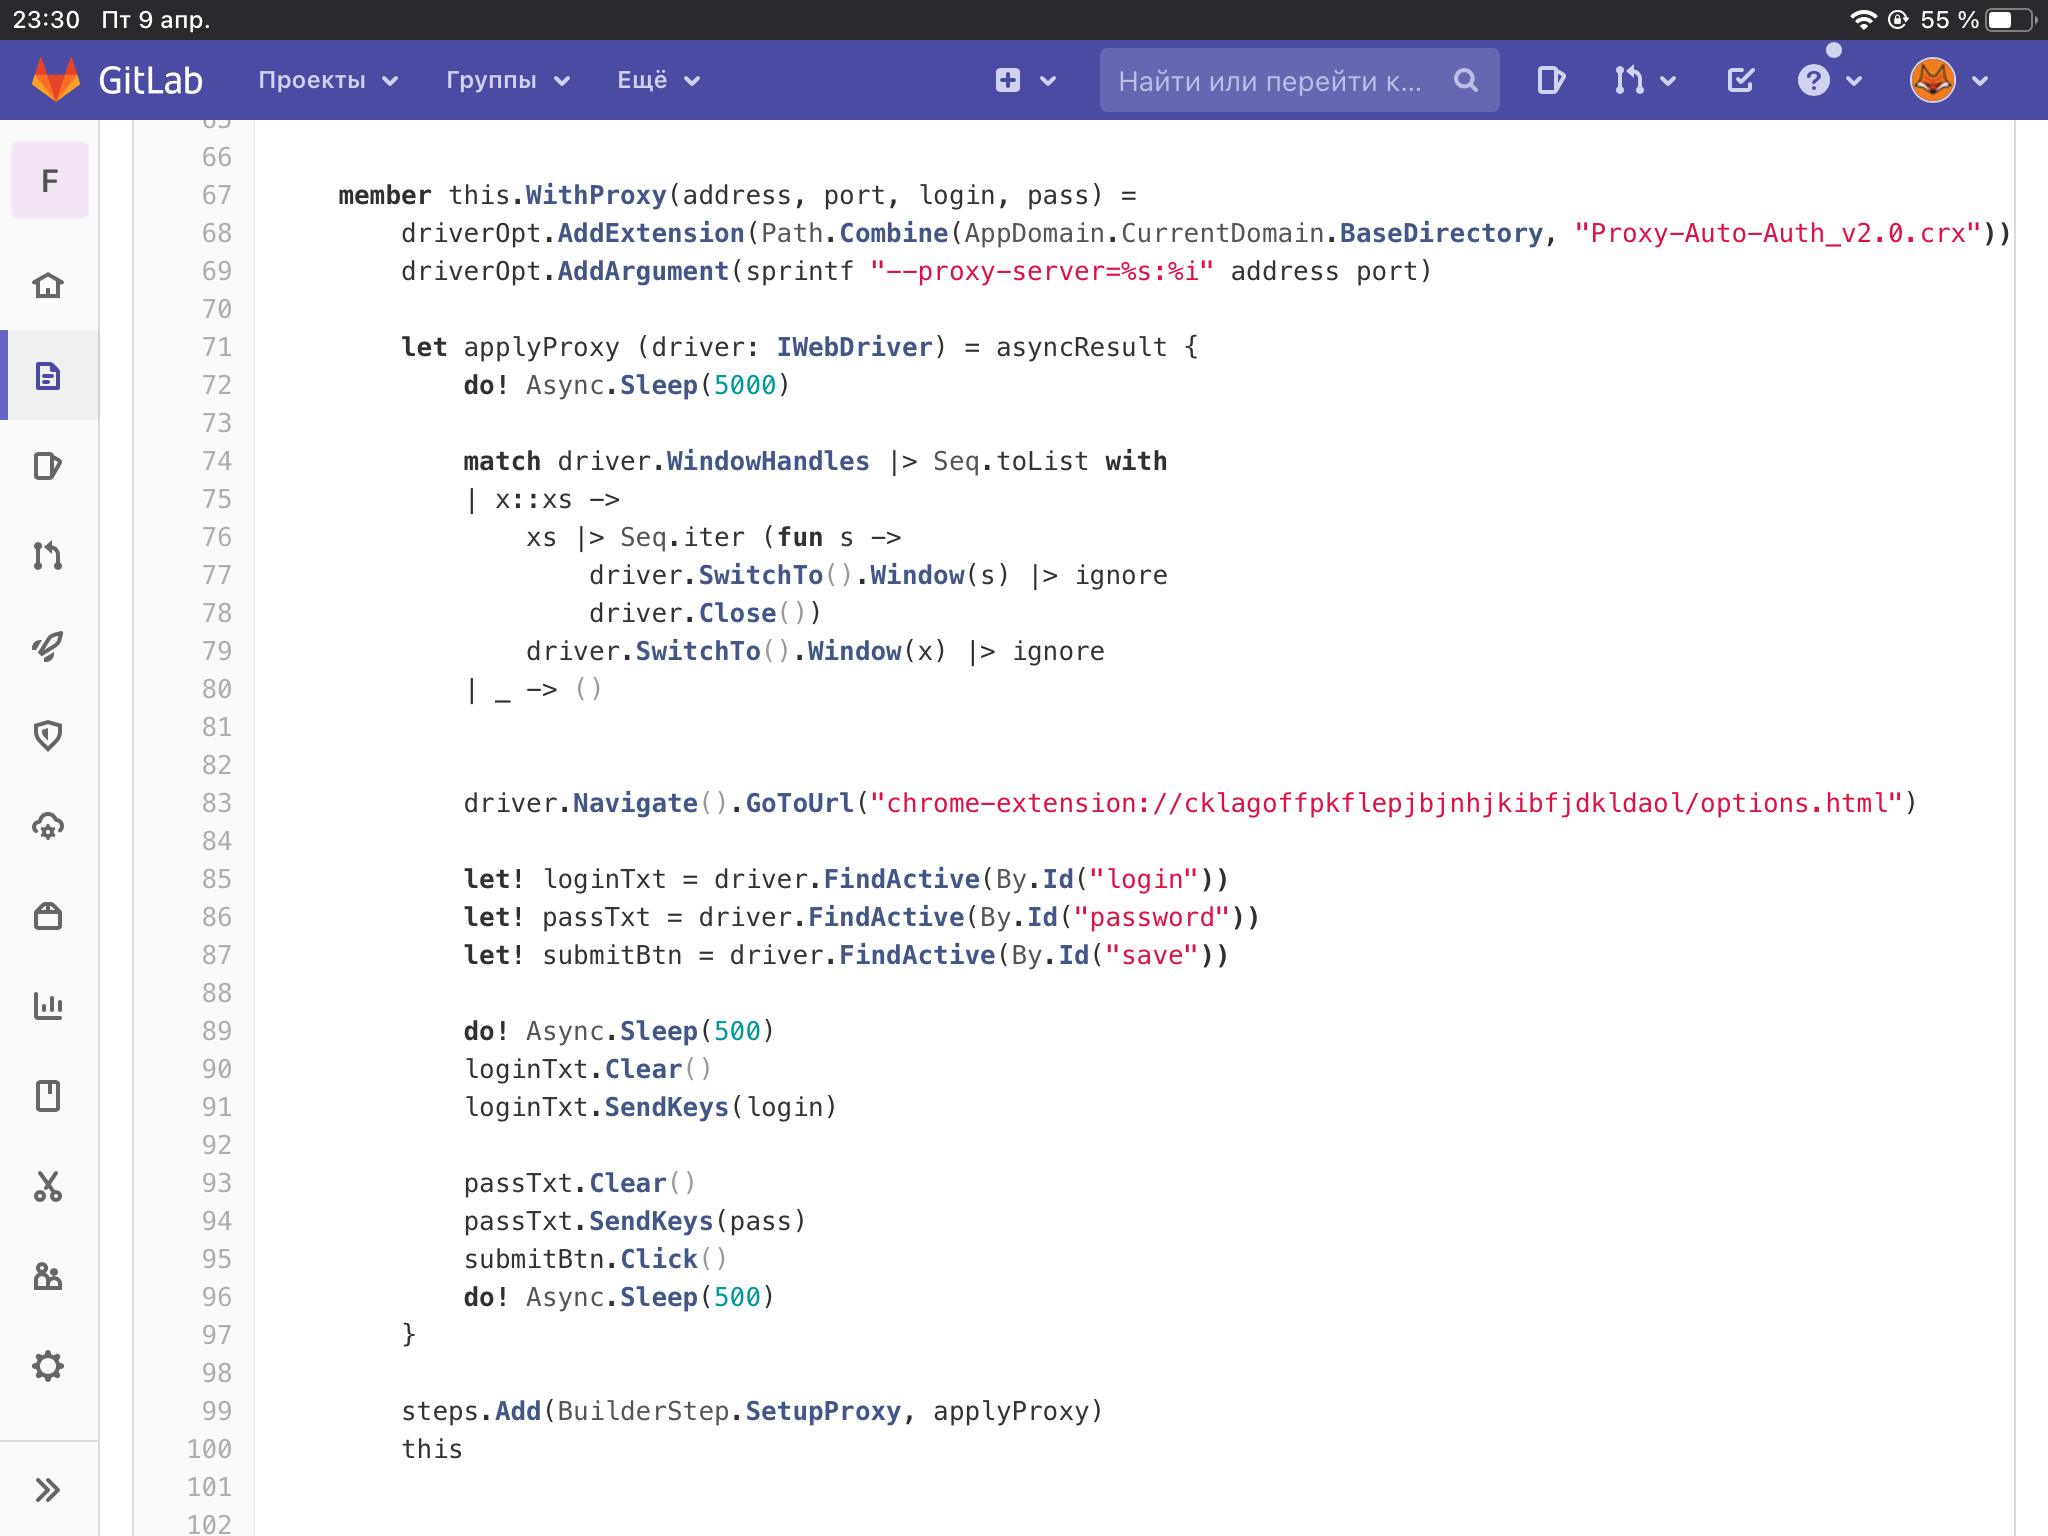The width and height of the screenshot is (2048, 1536).
Task: Open merge requests icon in top navbar
Action: (x=1629, y=80)
